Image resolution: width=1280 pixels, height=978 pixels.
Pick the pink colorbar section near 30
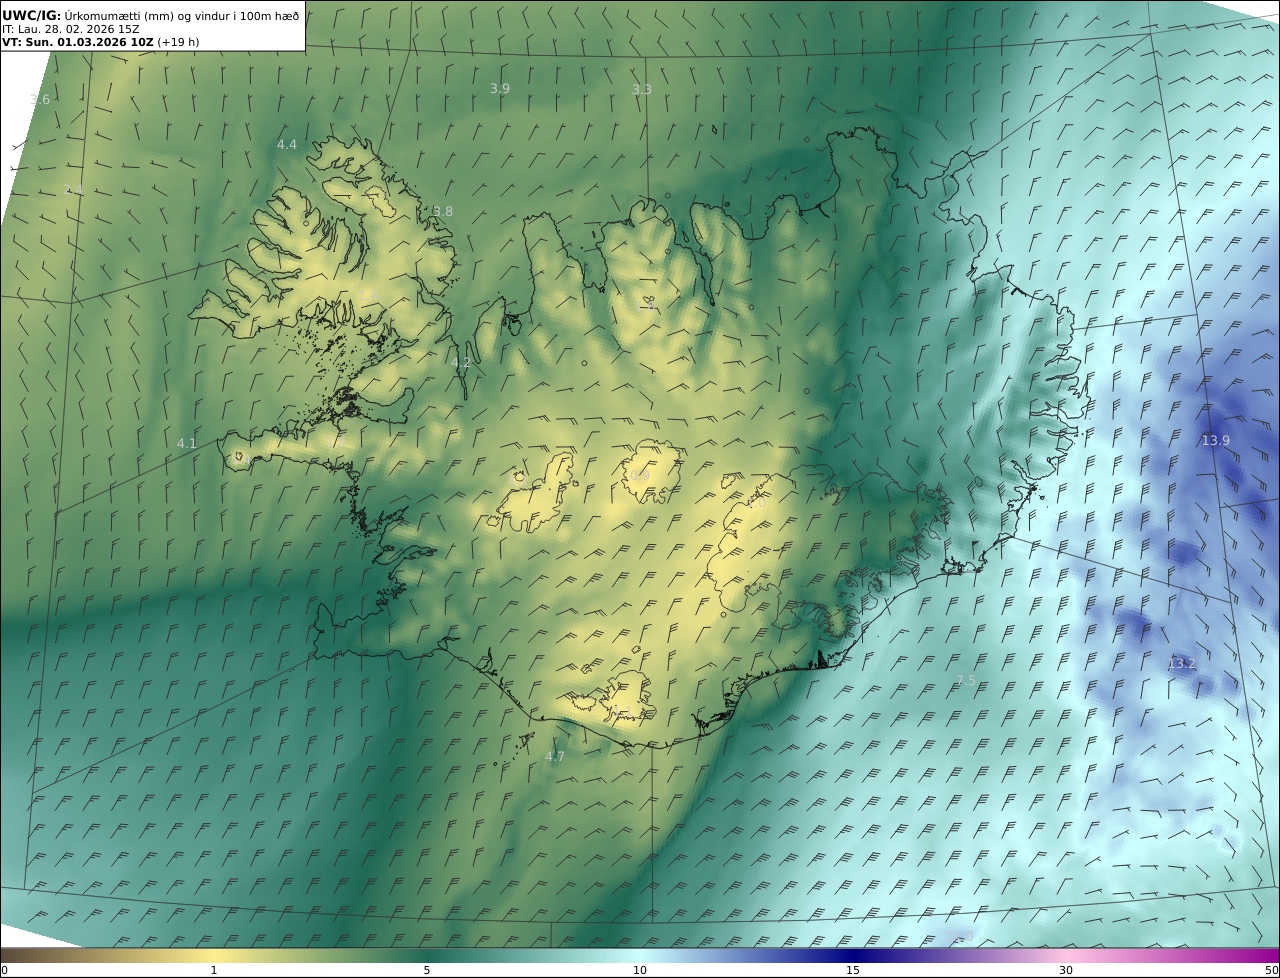[x=1066, y=954]
